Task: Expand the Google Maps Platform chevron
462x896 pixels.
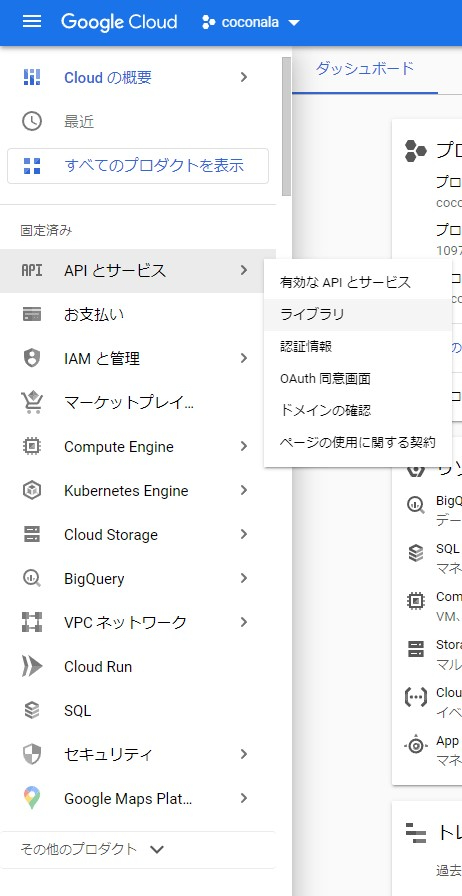Action: tap(244, 798)
